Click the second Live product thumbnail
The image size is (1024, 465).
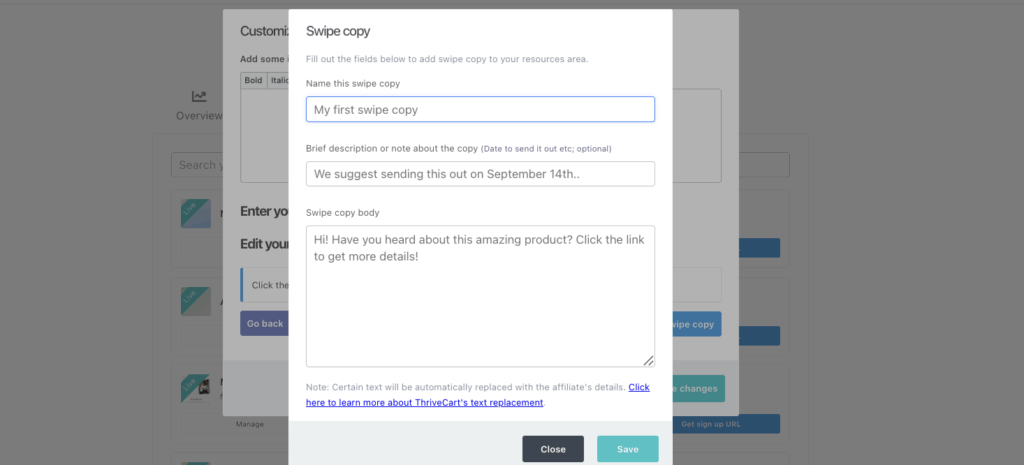(x=195, y=301)
